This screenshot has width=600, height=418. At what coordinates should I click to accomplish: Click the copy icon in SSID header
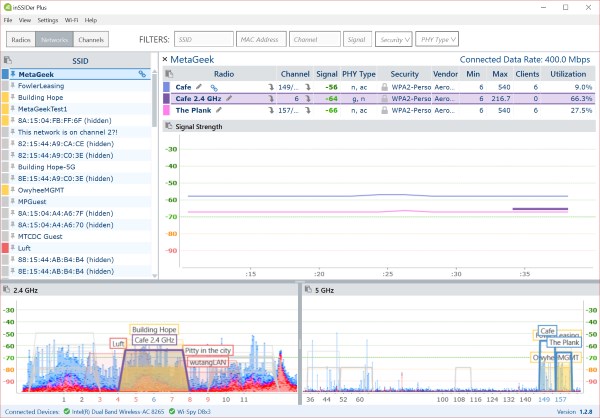pyautogui.click(x=8, y=60)
